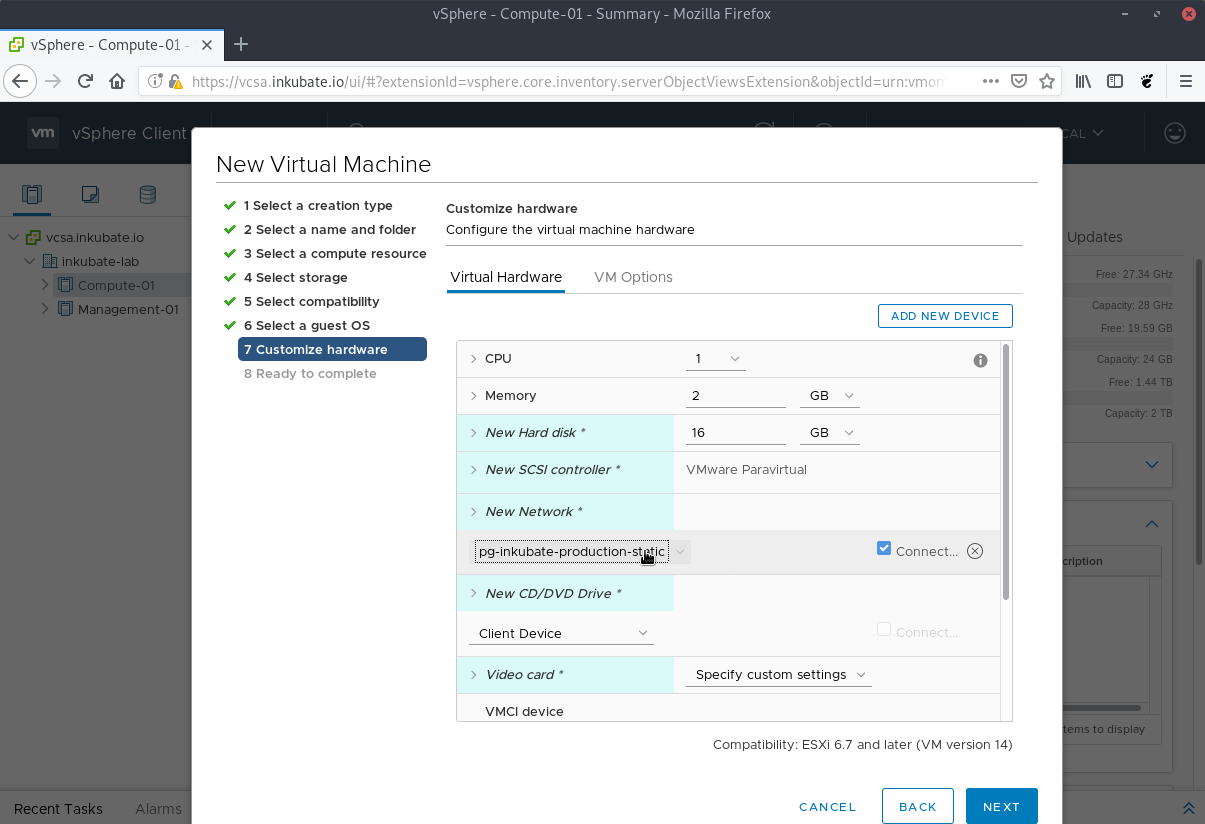The image size is (1205, 824).
Task: Open the Firefox hamburger menu
Action: click(x=1186, y=81)
